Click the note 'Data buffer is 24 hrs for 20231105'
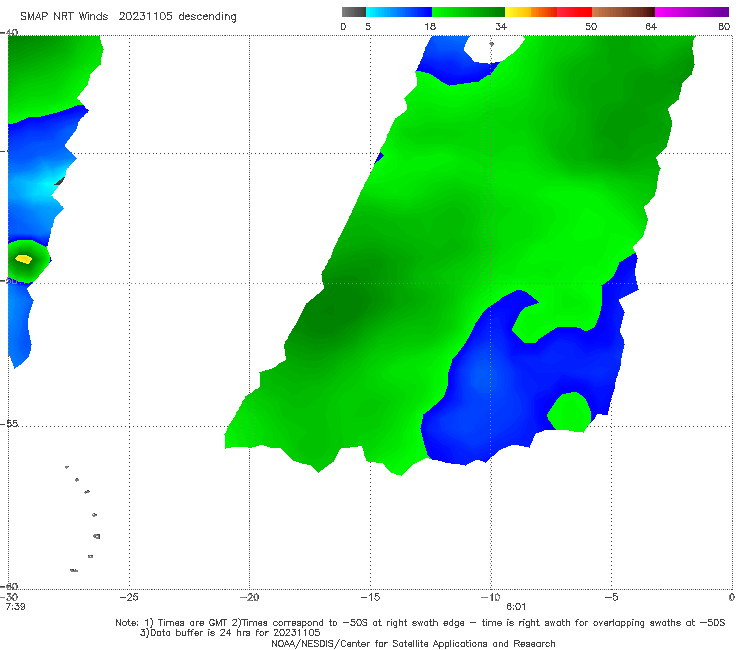 [x=230, y=633]
